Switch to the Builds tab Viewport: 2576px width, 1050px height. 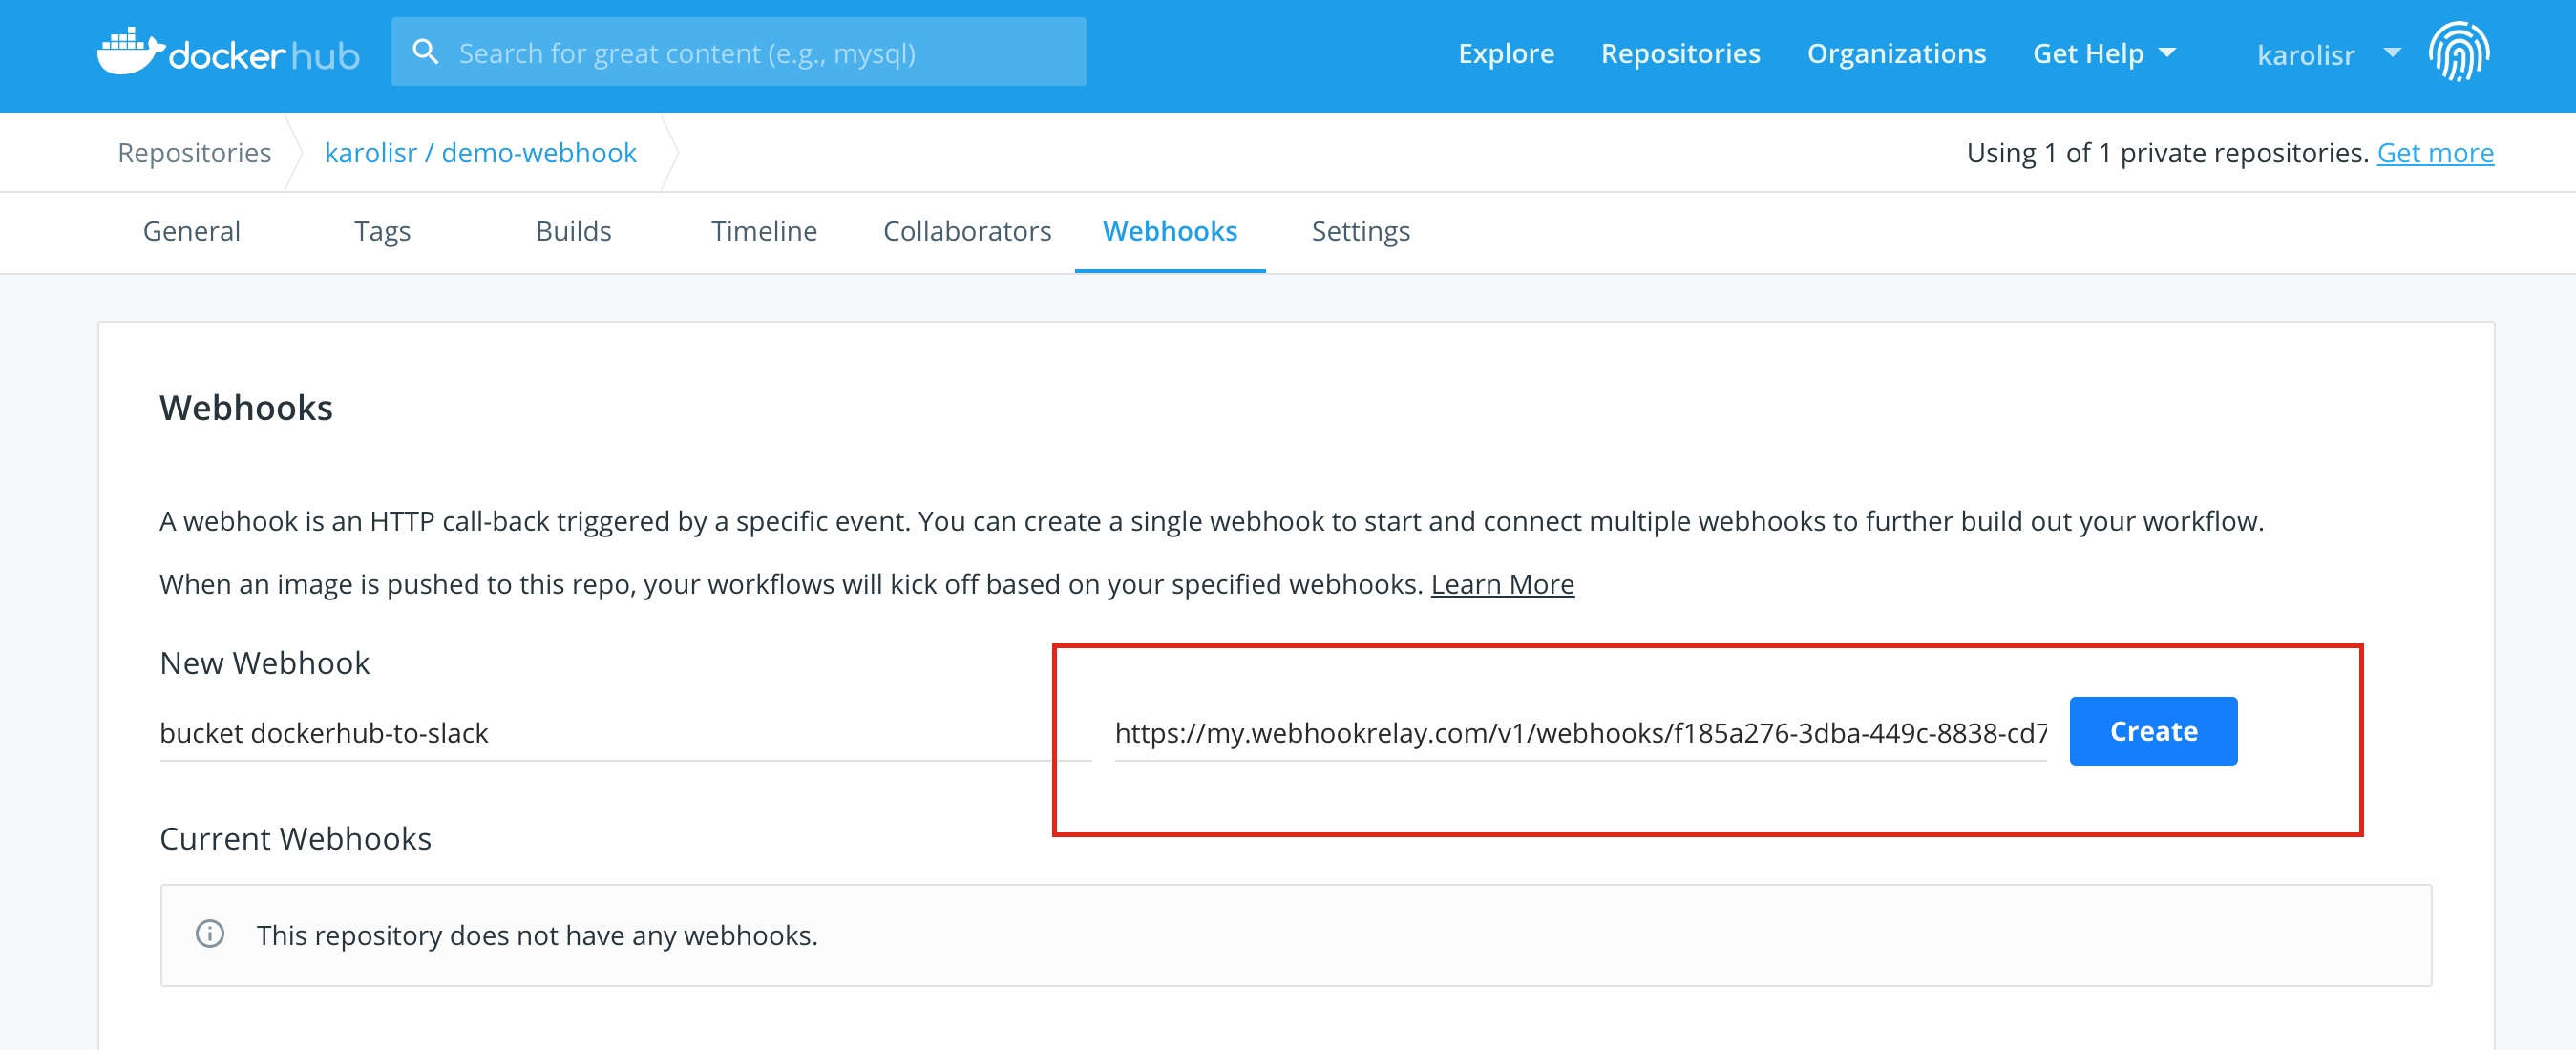(574, 231)
